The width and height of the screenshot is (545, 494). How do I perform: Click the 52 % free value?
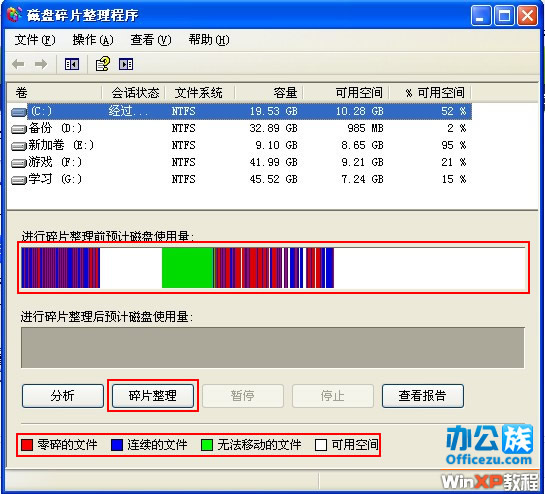click(x=454, y=111)
